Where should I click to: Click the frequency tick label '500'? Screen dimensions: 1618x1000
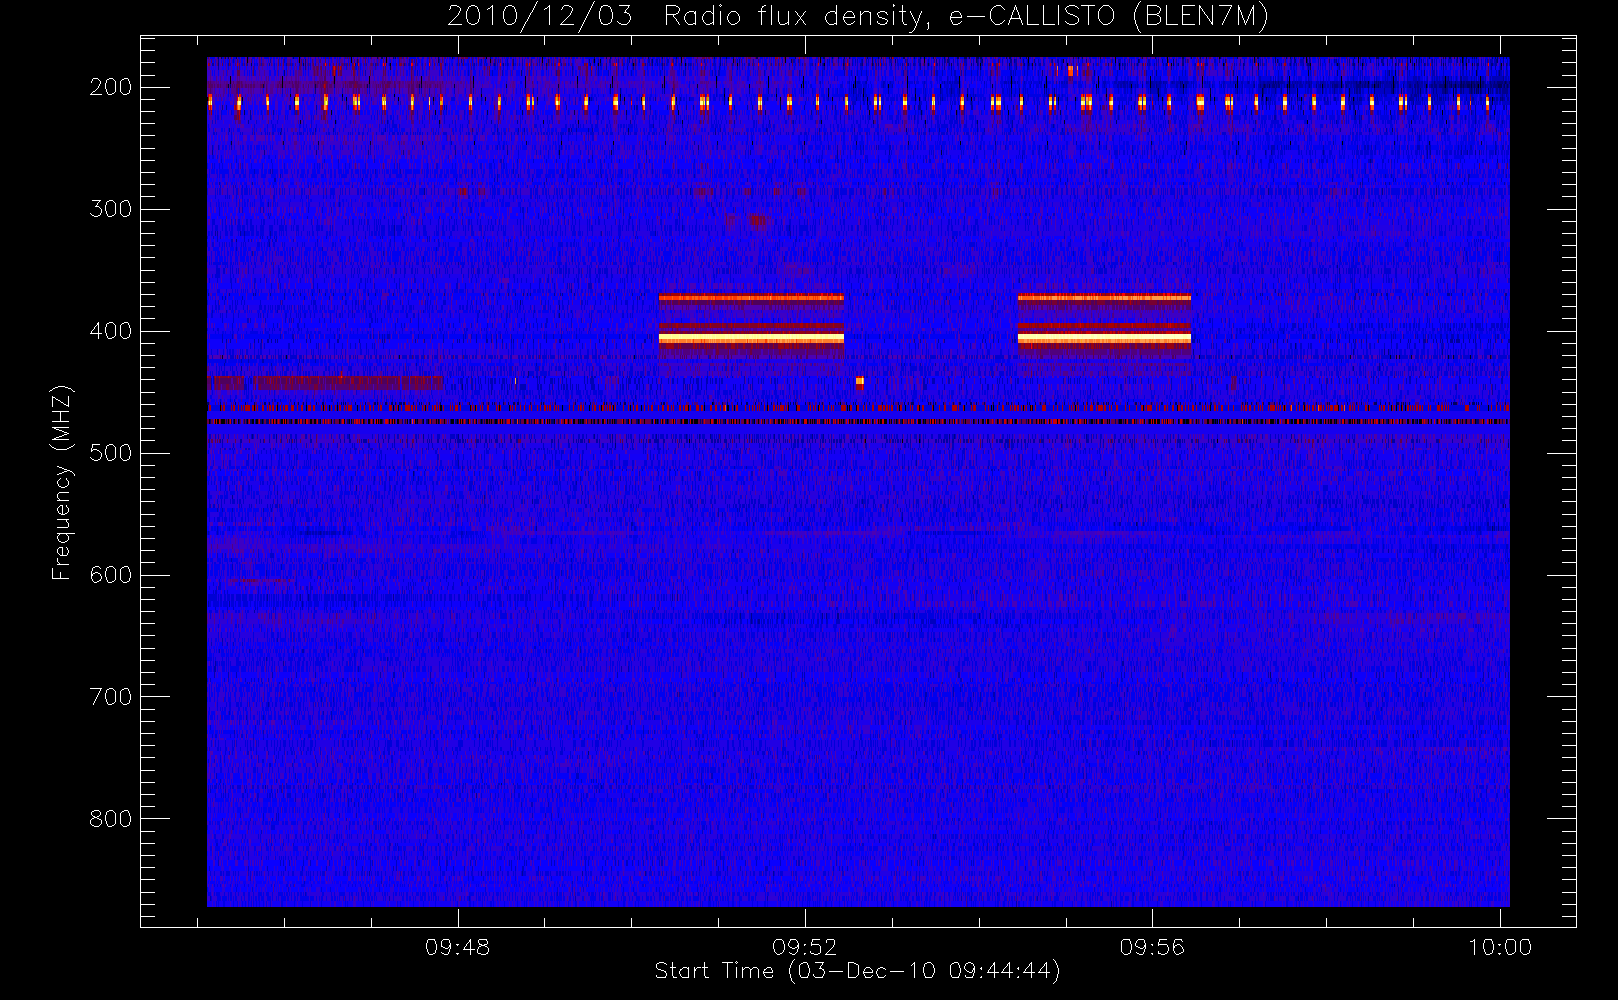(110, 453)
